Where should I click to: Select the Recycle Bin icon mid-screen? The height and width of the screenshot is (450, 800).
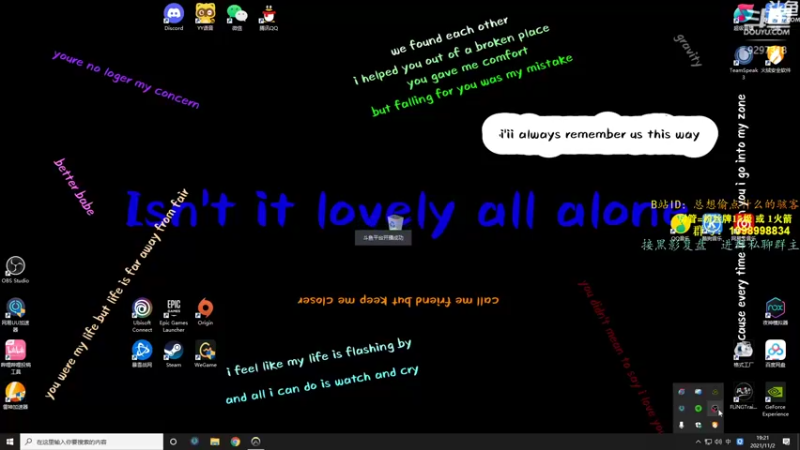395,222
